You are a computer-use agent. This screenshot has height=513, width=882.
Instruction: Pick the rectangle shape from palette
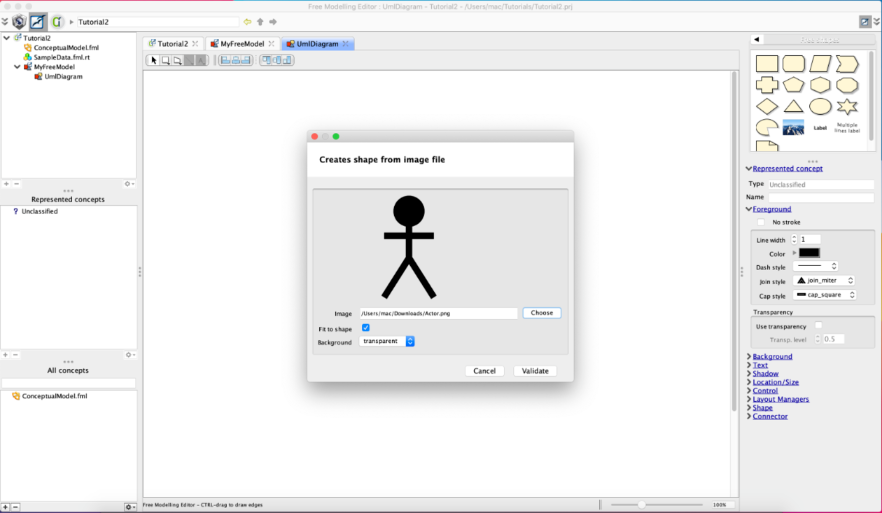(767, 64)
